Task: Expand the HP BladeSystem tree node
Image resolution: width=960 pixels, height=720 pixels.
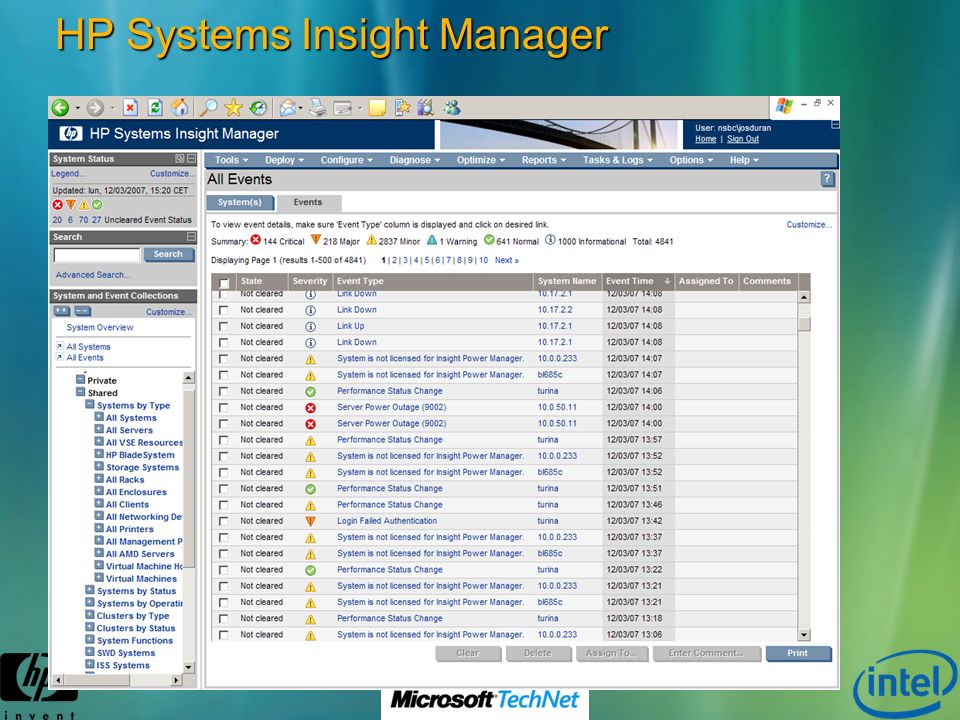Action: [x=99, y=454]
